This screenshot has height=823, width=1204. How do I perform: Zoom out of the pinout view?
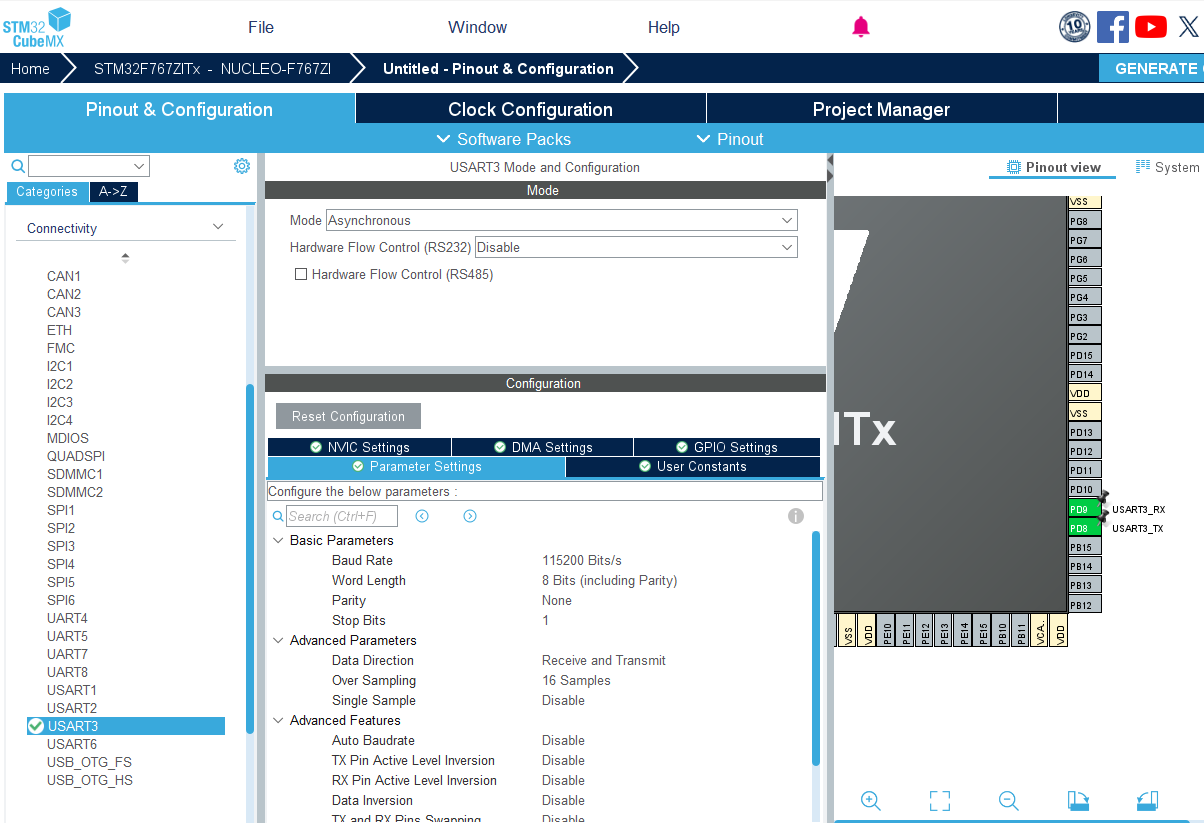click(1008, 801)
